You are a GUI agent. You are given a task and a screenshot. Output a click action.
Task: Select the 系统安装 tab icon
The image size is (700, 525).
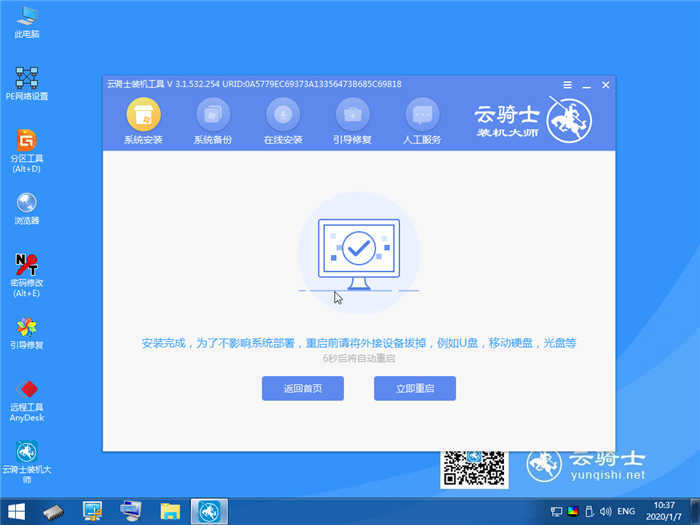click(x=143, y=114)
